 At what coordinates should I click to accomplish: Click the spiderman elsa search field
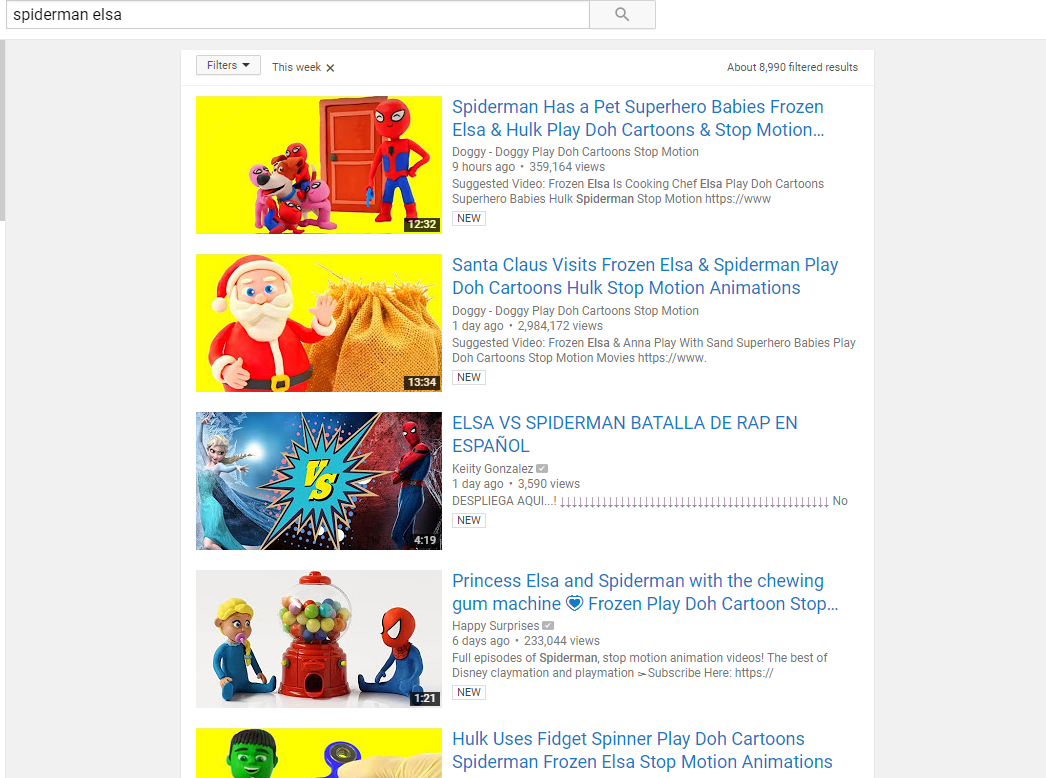point(298,15)
